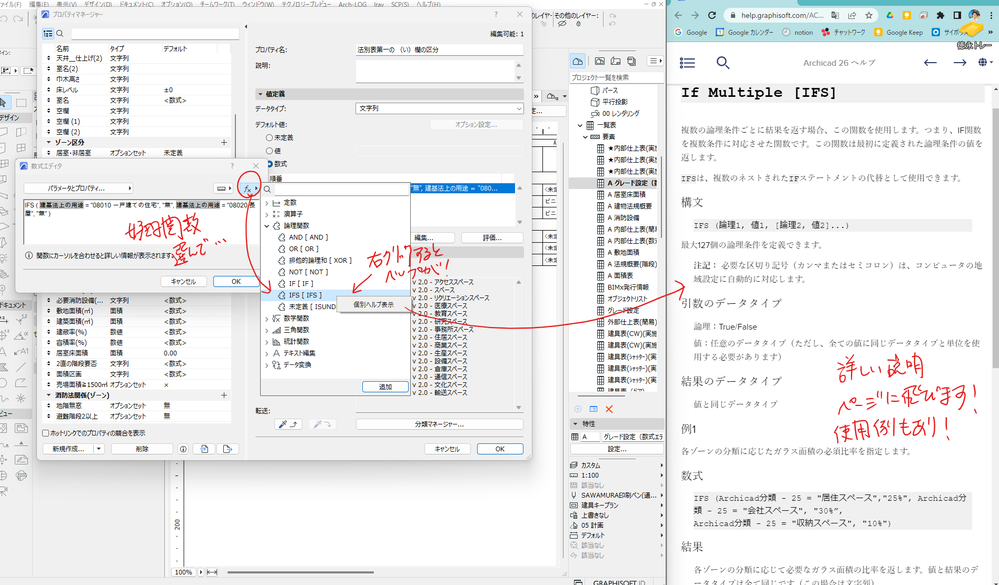Expand the 定数 group
This screenshot has width=999, height=585.
(267, 203)
